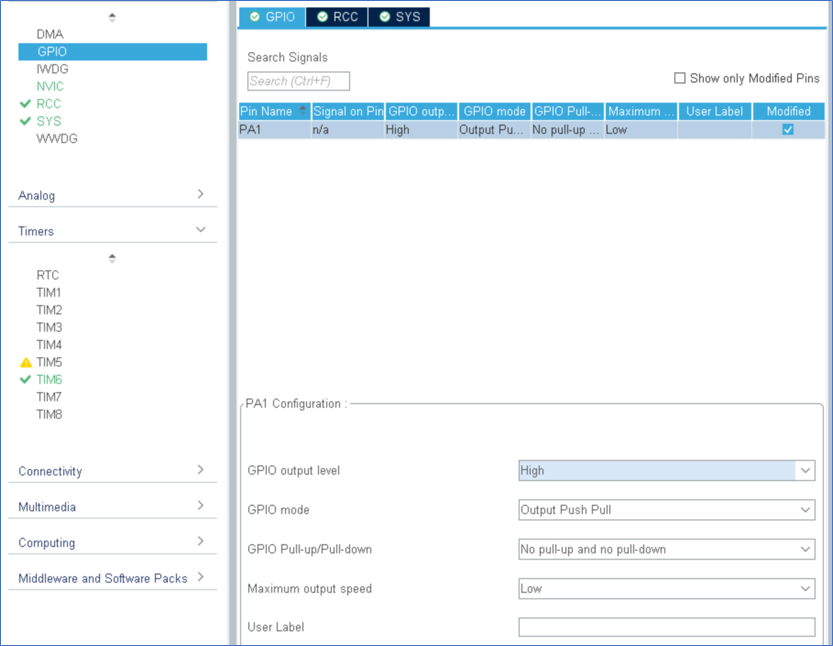This screenshot has width=833, height=646.
Task: Click the Search Signals input field
Action: (298, 81)
